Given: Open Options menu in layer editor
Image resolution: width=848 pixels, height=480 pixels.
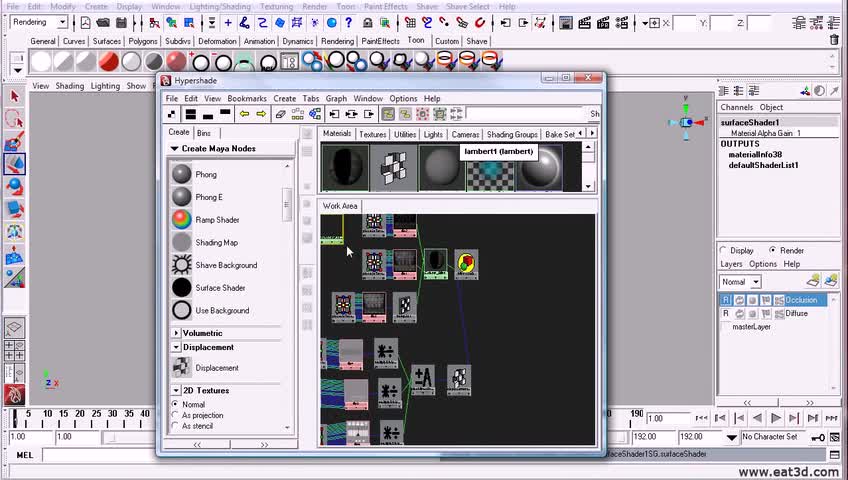Looking at the screenshot, I should pos(763,264).
